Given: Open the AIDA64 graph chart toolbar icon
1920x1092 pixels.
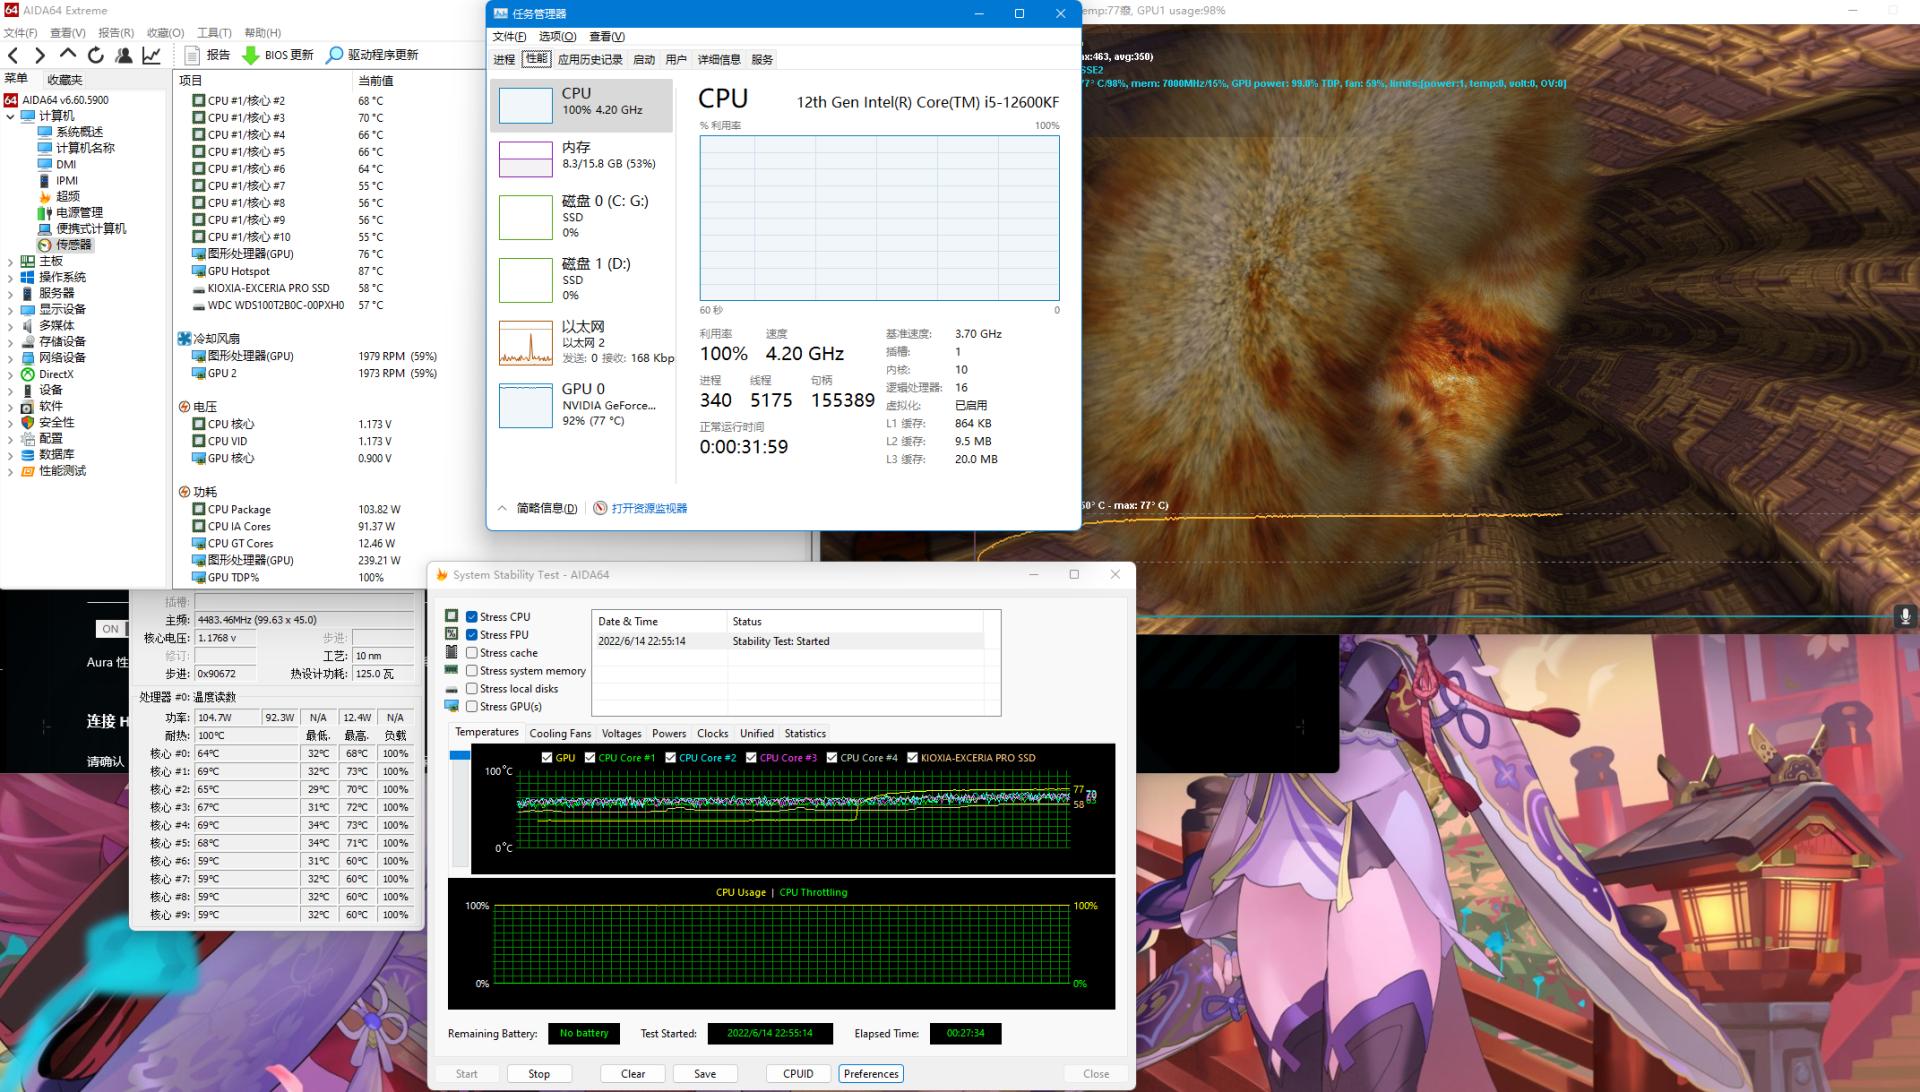Looking at the screenshot, I should pyautogui.click(x=151, y=55).
